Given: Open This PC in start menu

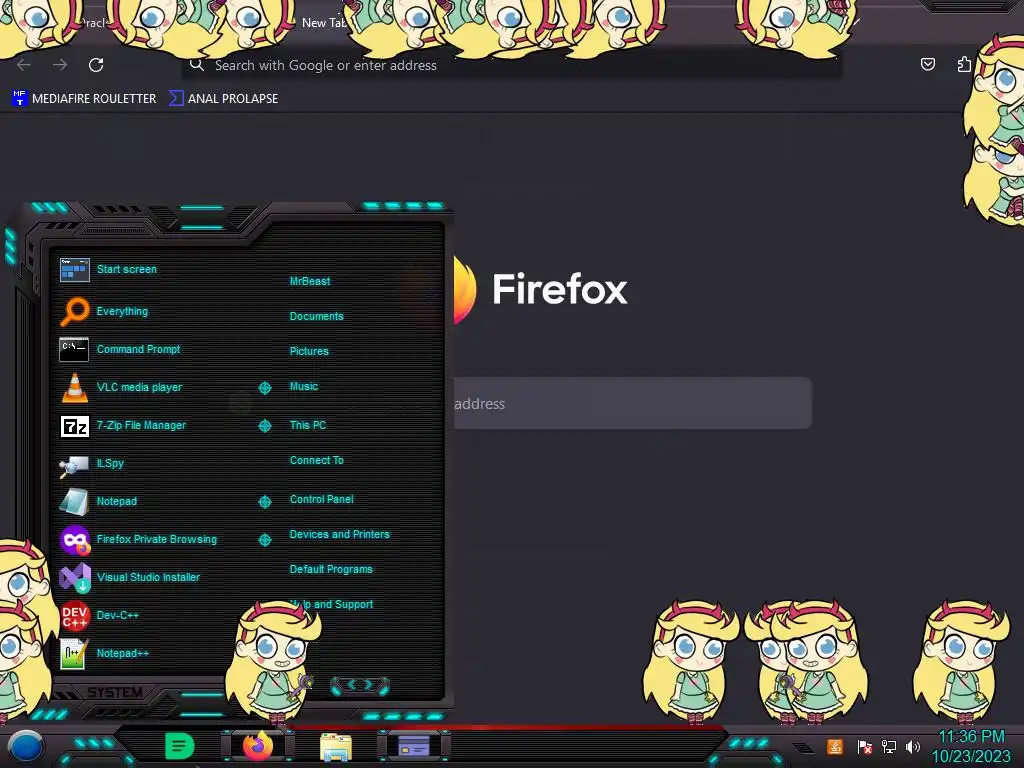Looking at the screenshot, I should [308, 425].
